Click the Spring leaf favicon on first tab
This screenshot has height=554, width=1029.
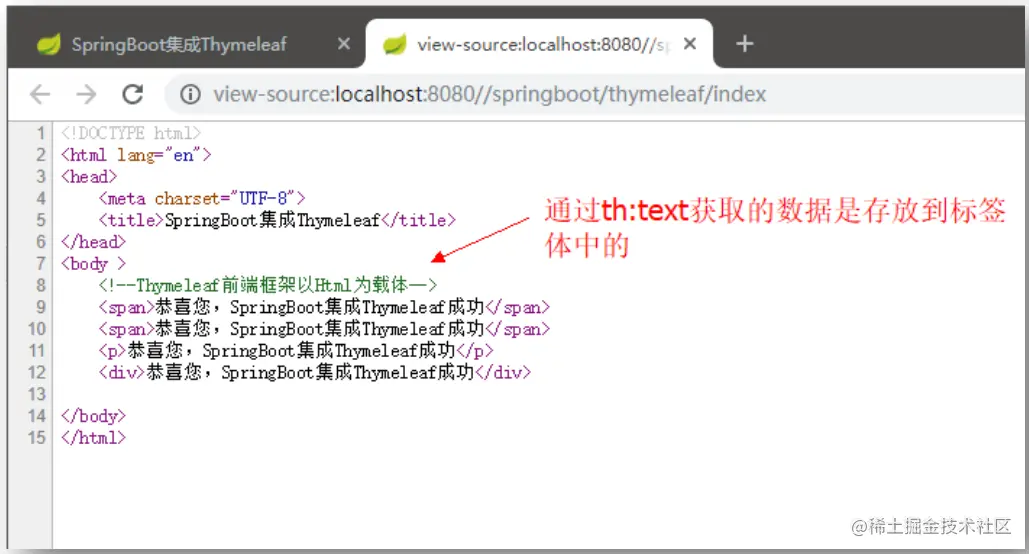[x=49, y=44]
